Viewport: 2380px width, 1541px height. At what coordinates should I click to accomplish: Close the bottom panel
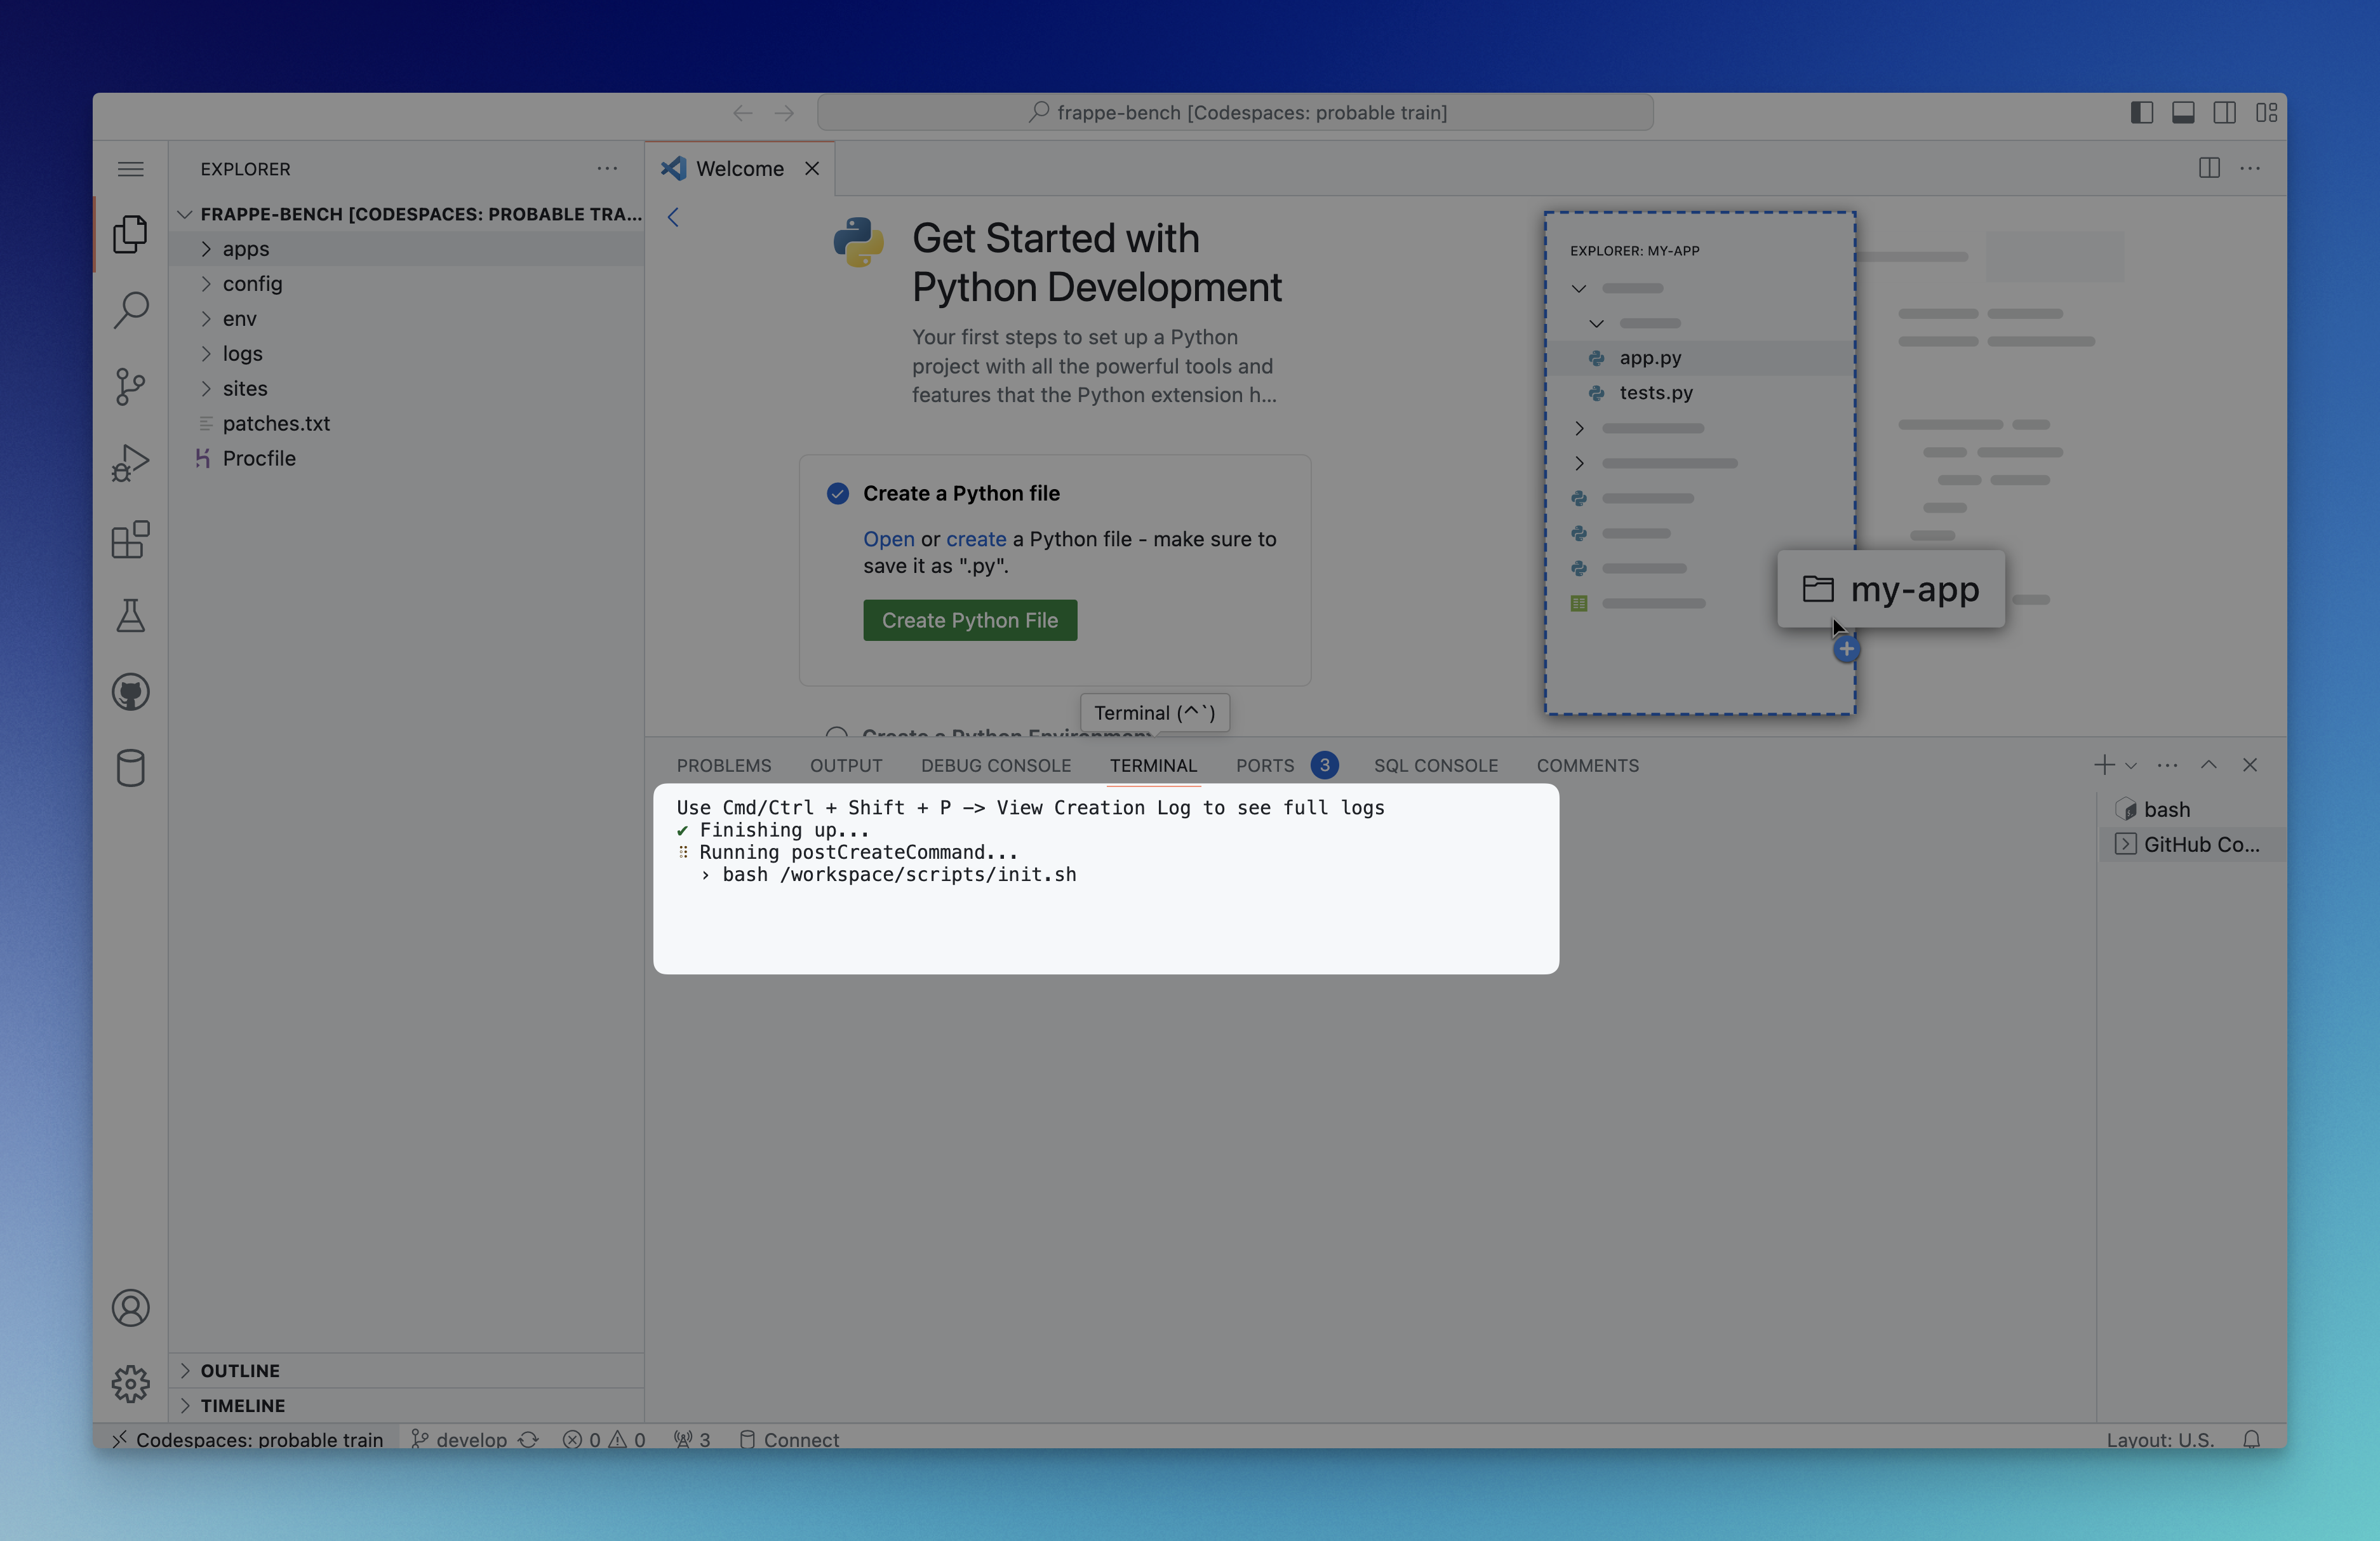pyautogui.click(x=2250, y=765)
